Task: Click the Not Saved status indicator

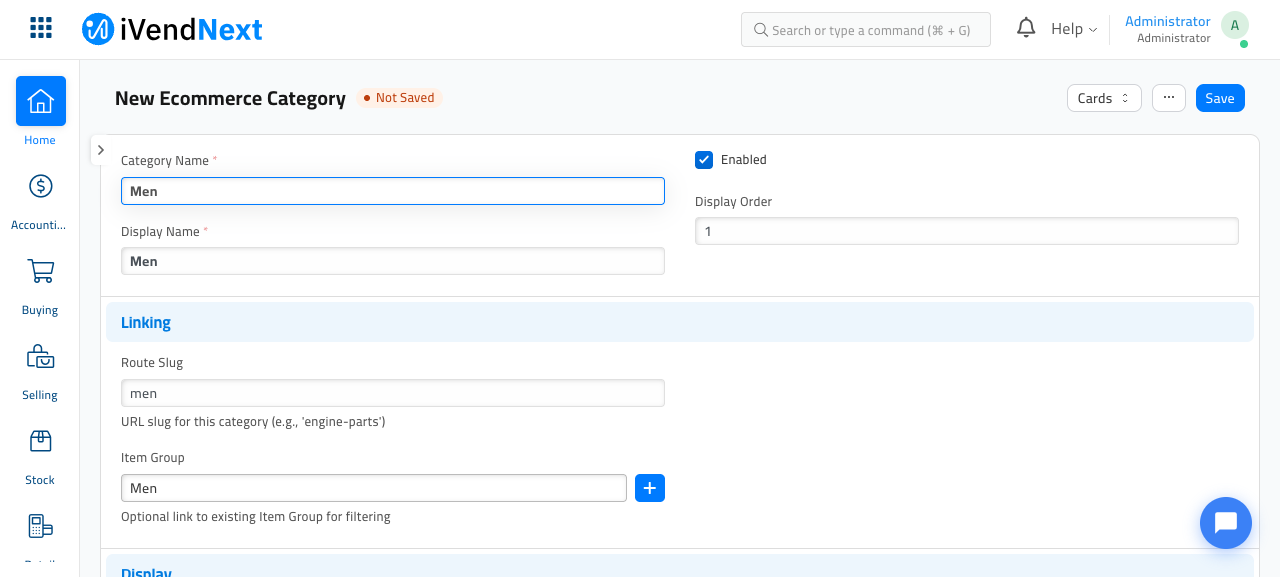Action: point(399,98)
